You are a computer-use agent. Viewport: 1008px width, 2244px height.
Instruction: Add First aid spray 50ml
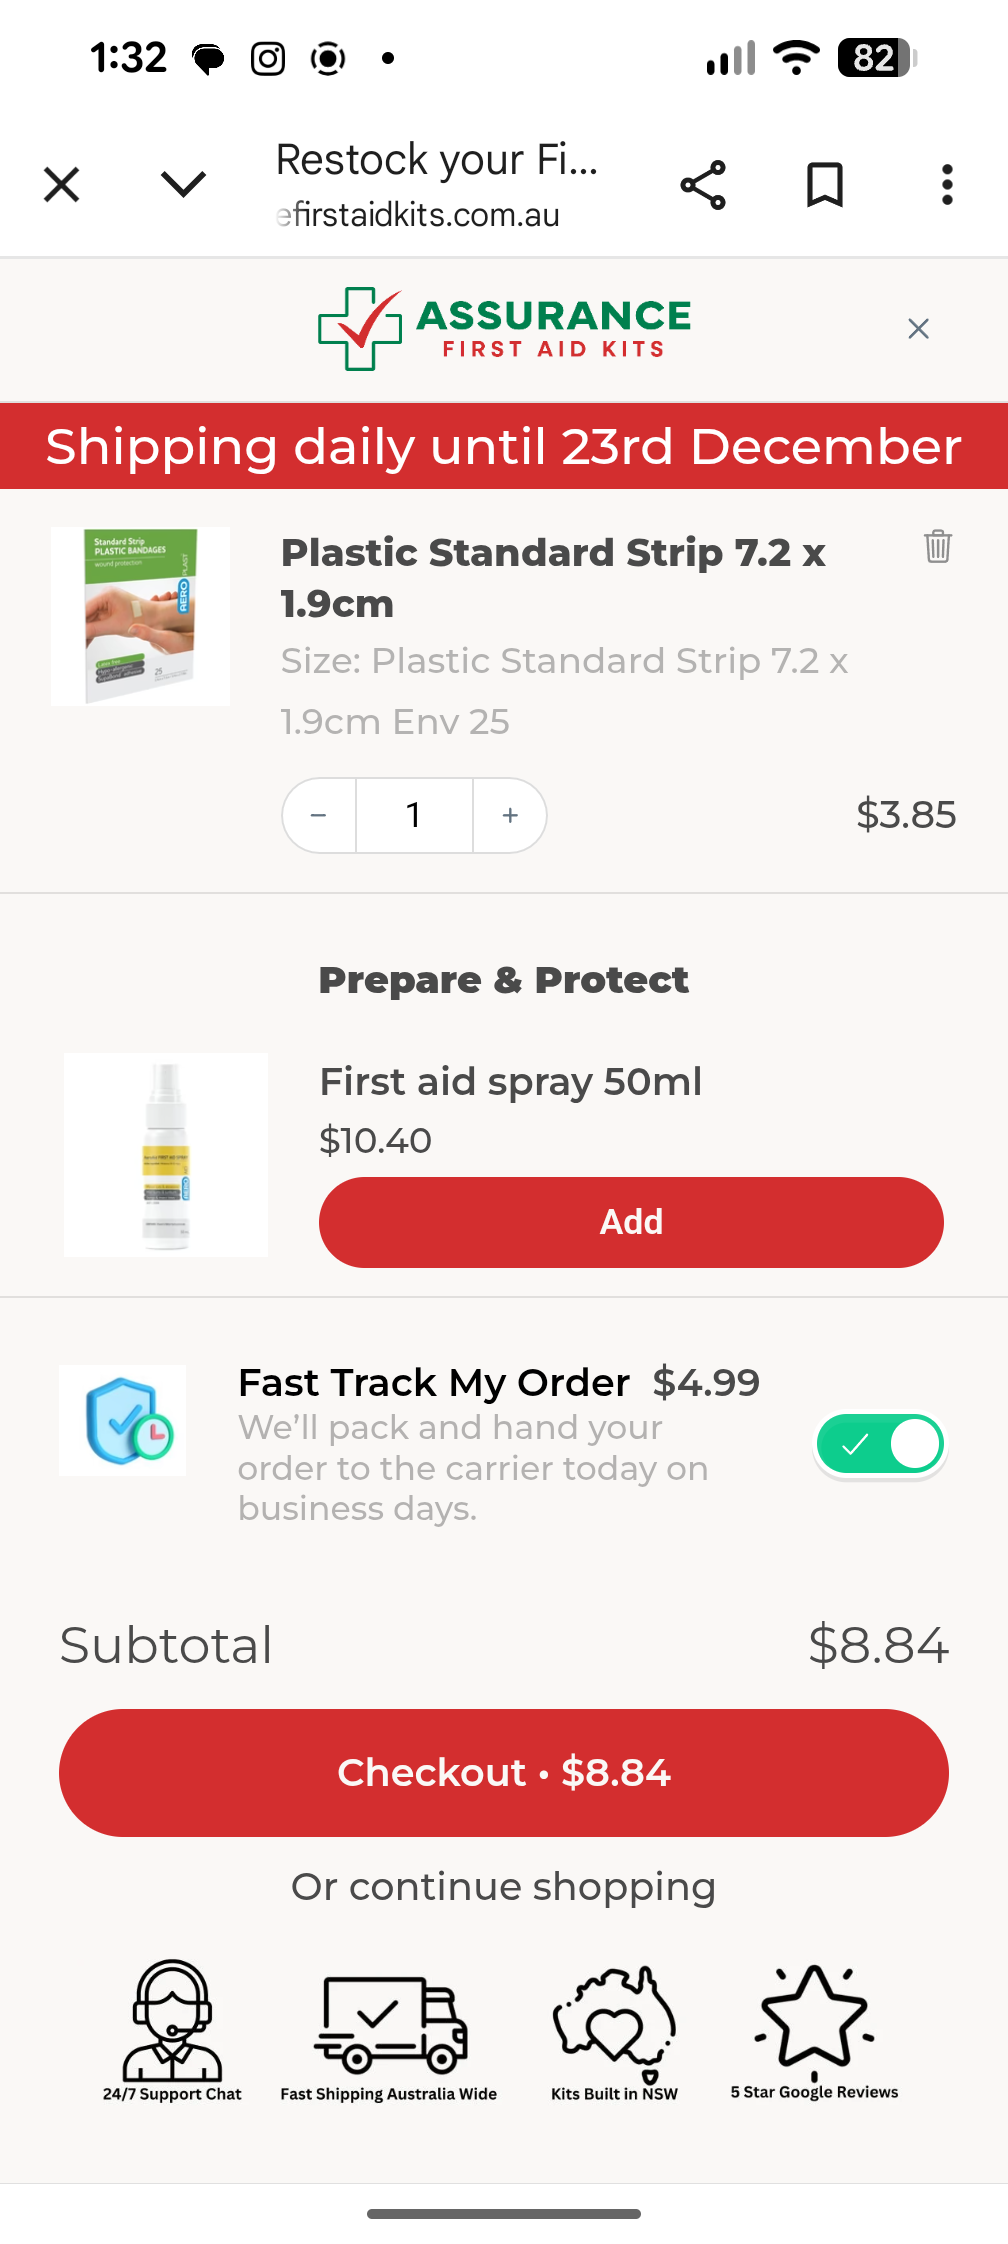click(631, 1222)
